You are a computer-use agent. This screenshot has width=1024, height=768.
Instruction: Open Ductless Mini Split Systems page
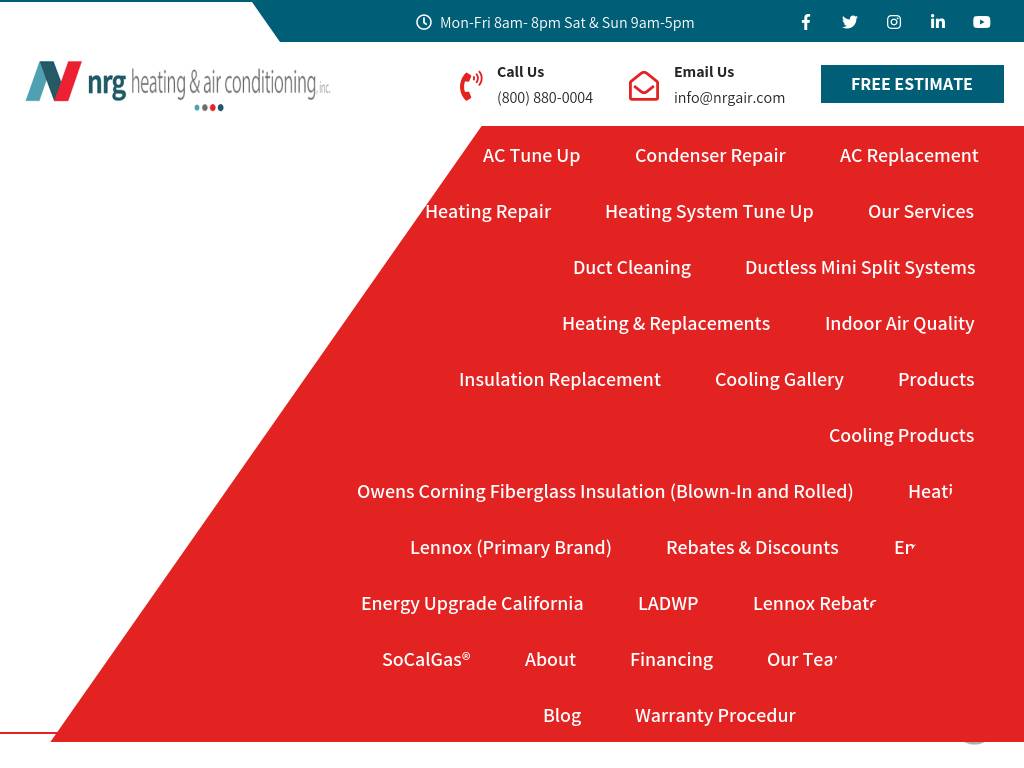tap(859, 267)
